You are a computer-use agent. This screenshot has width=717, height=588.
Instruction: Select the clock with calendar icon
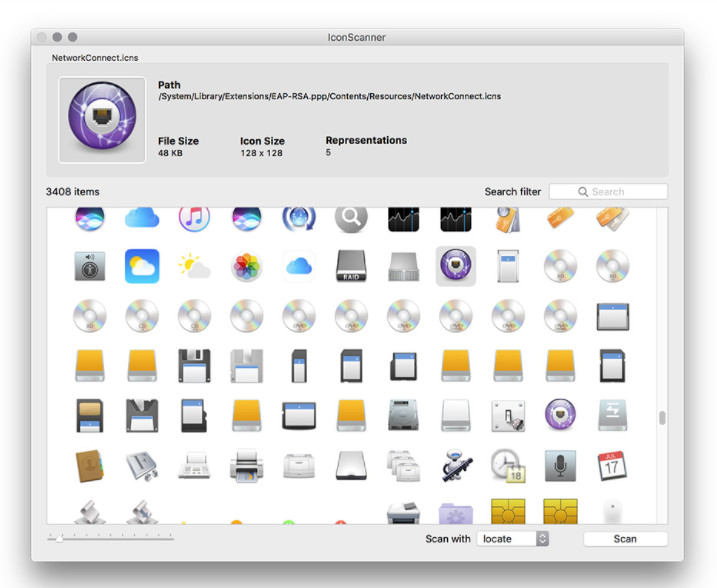508,466
